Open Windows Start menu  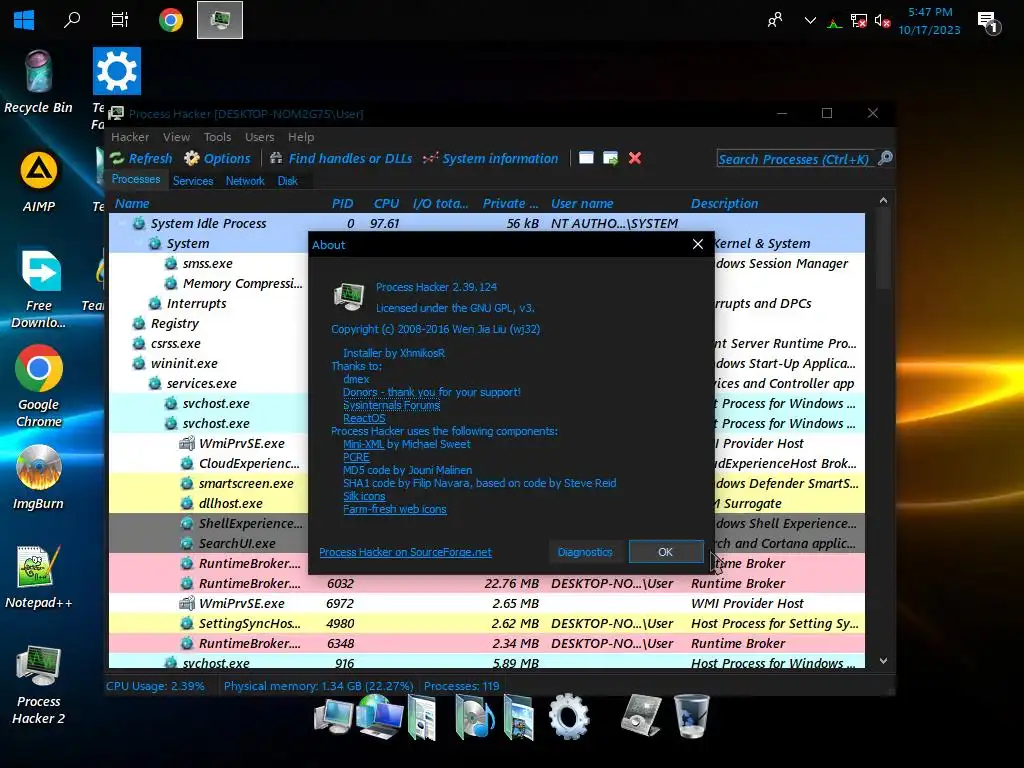click(x=24, y=20)
